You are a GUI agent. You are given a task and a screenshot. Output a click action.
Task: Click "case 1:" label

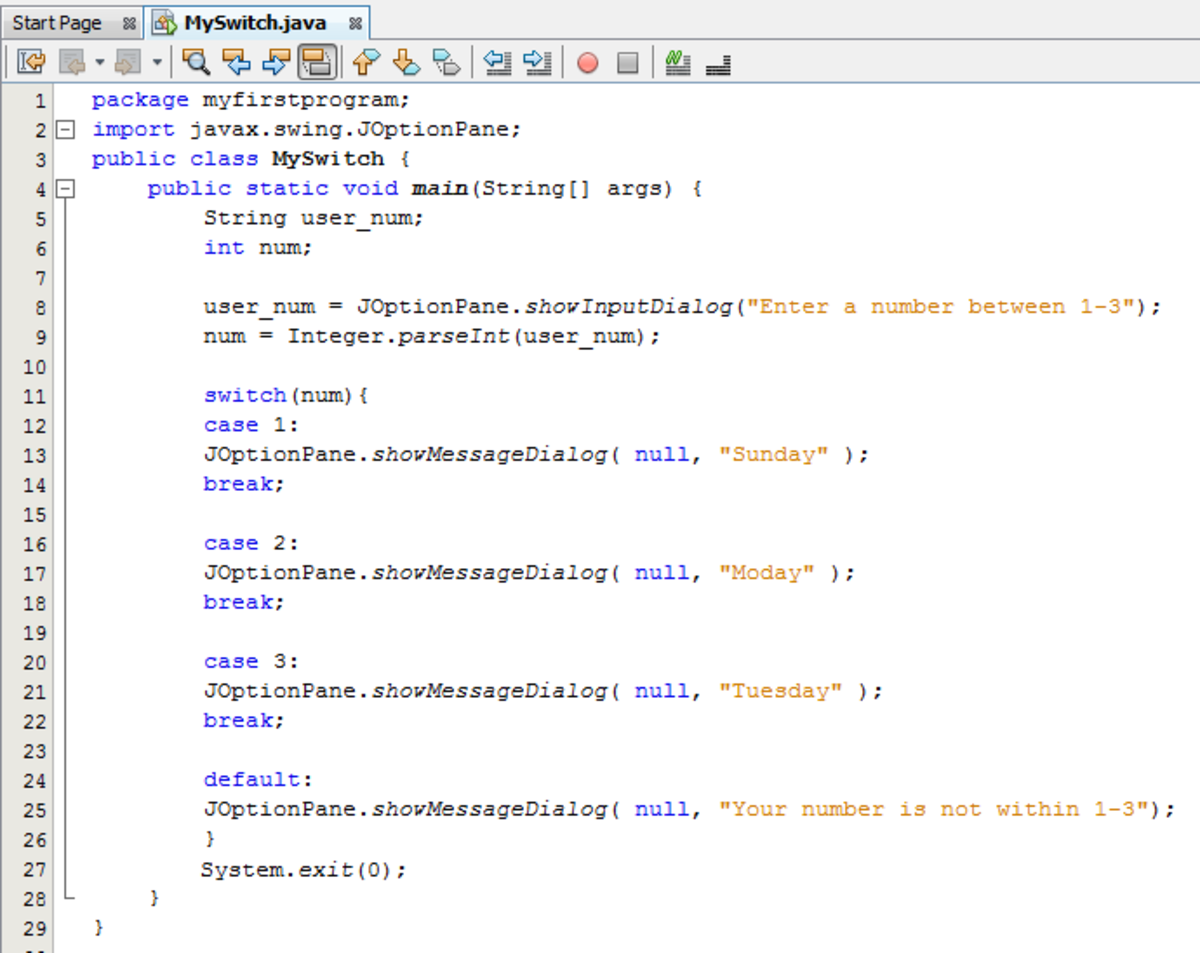(251, 425)
